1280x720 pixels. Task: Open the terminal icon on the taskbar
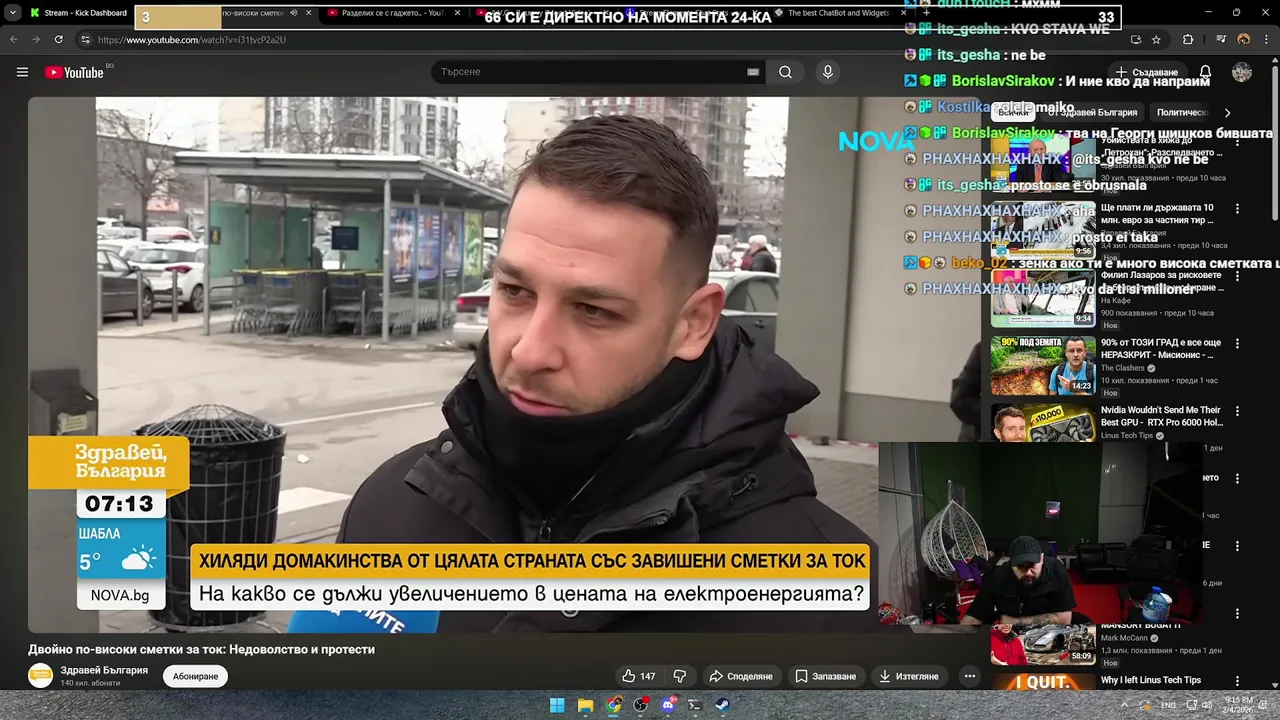695,705
